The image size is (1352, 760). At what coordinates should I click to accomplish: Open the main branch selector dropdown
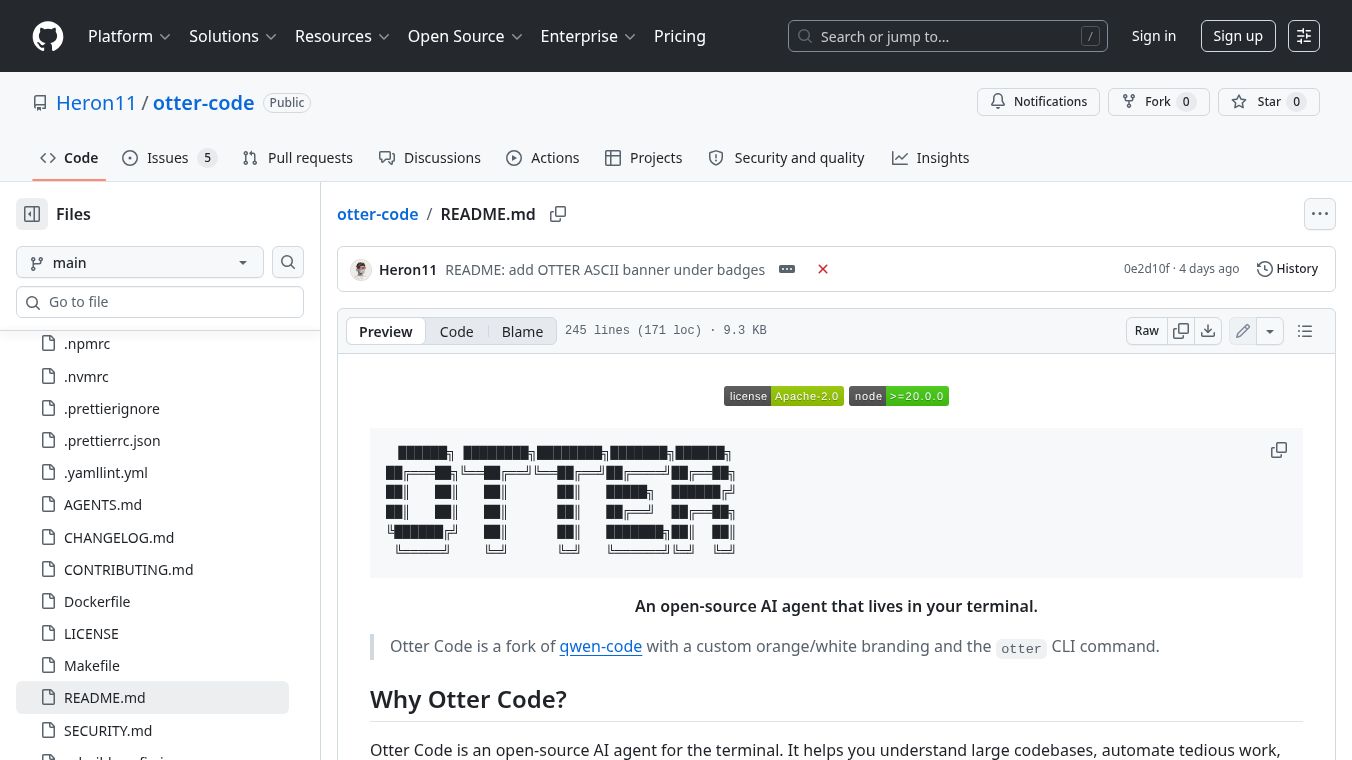click(x=140, y=262)
